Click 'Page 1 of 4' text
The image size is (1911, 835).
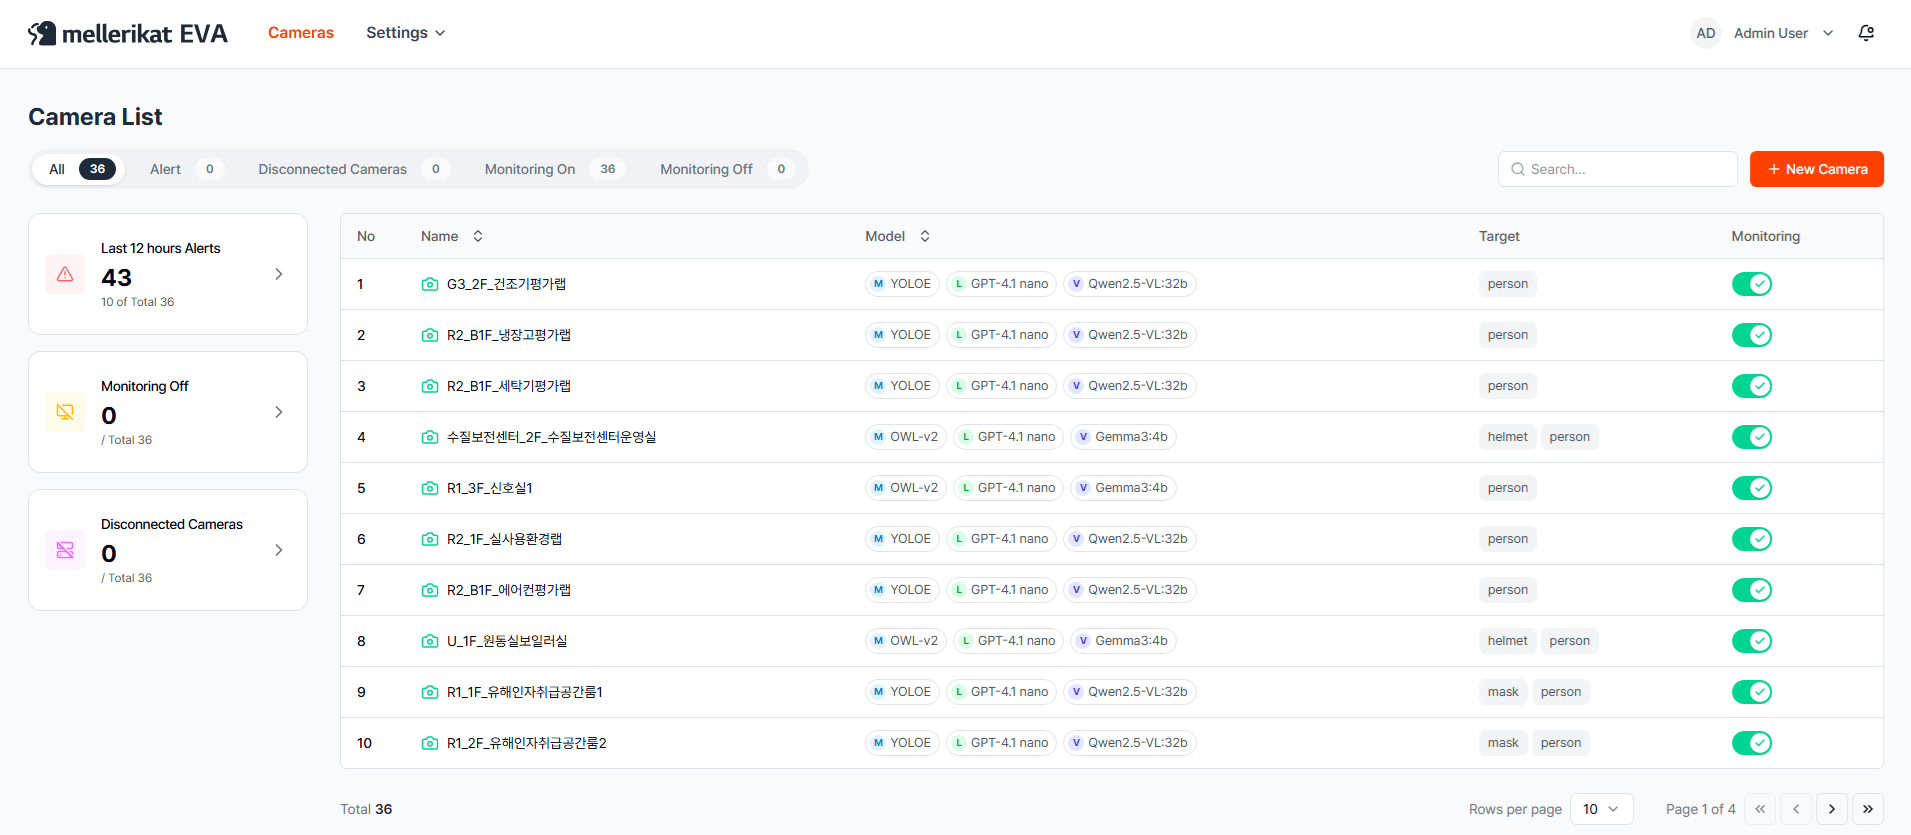(x=1701, y=809)
